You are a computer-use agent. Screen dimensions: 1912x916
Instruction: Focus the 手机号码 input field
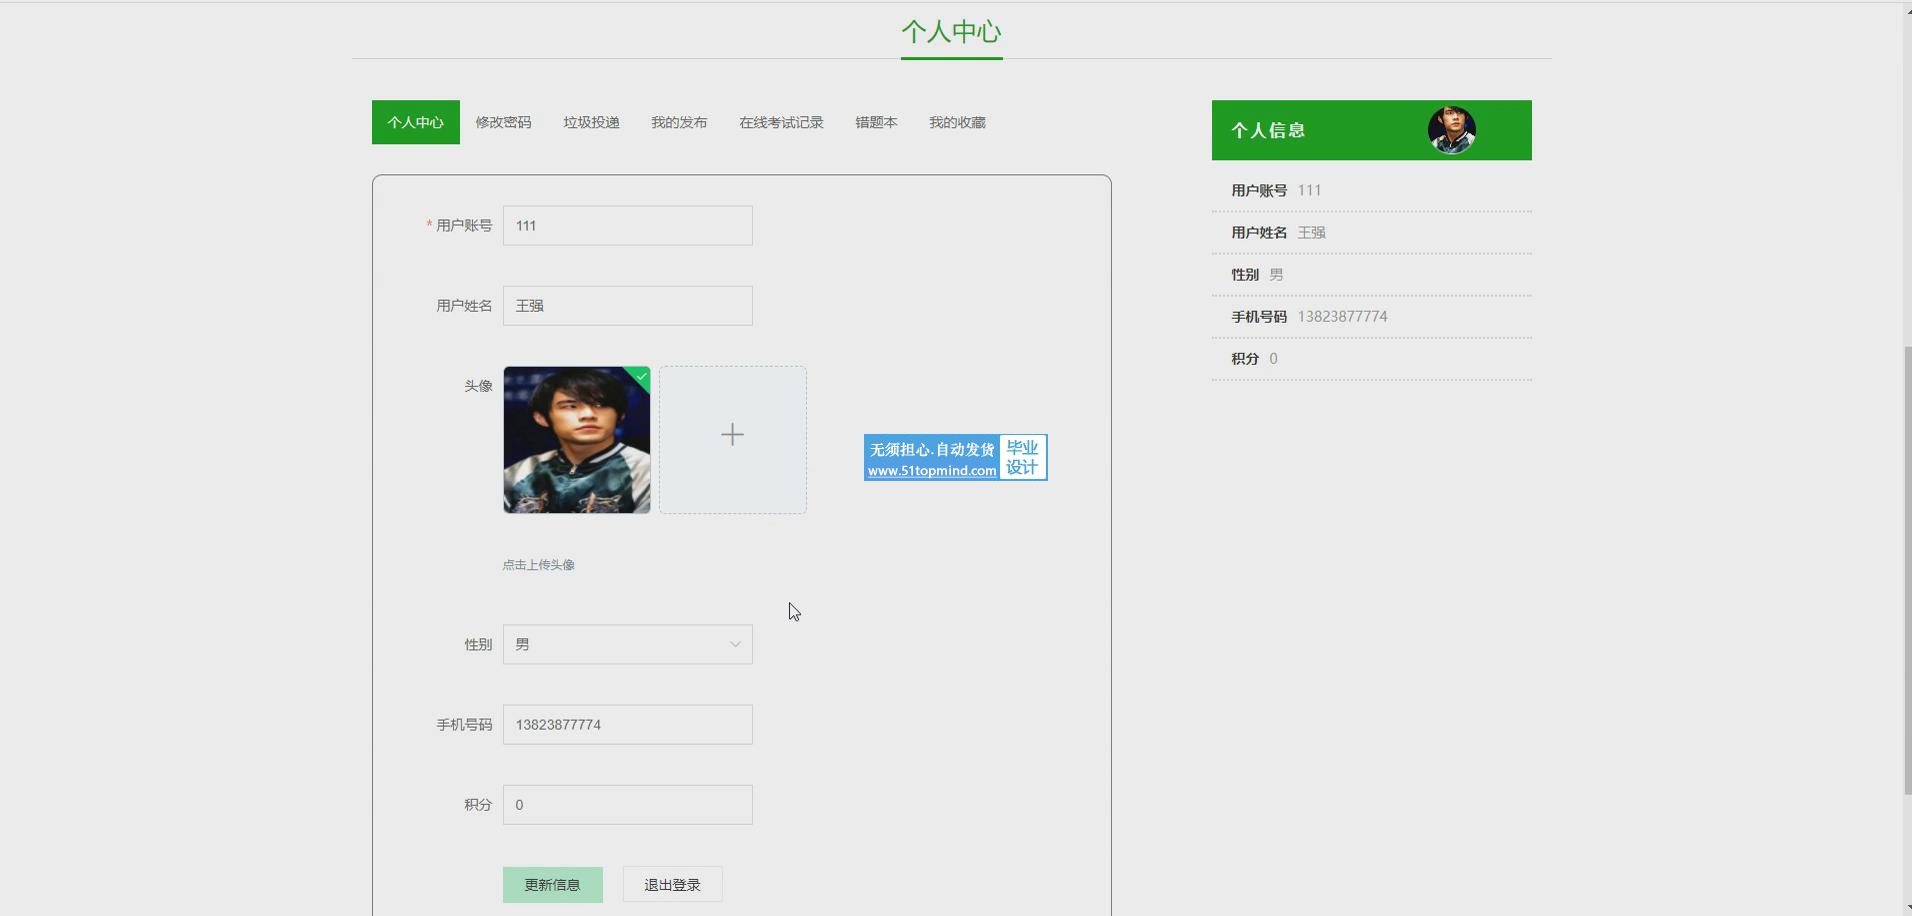(628, 725)
